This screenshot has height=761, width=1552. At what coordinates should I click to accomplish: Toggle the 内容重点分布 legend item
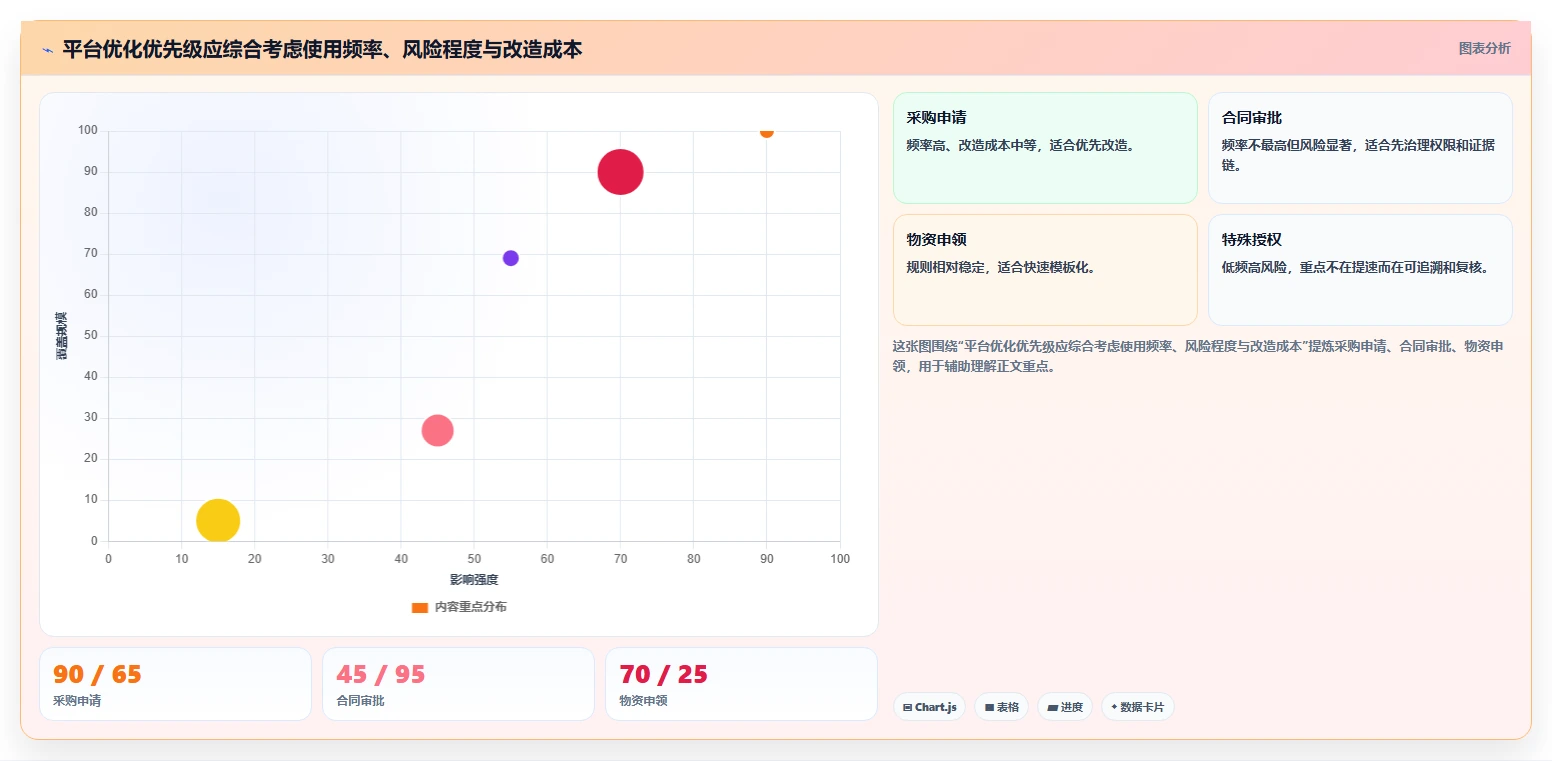459,607
